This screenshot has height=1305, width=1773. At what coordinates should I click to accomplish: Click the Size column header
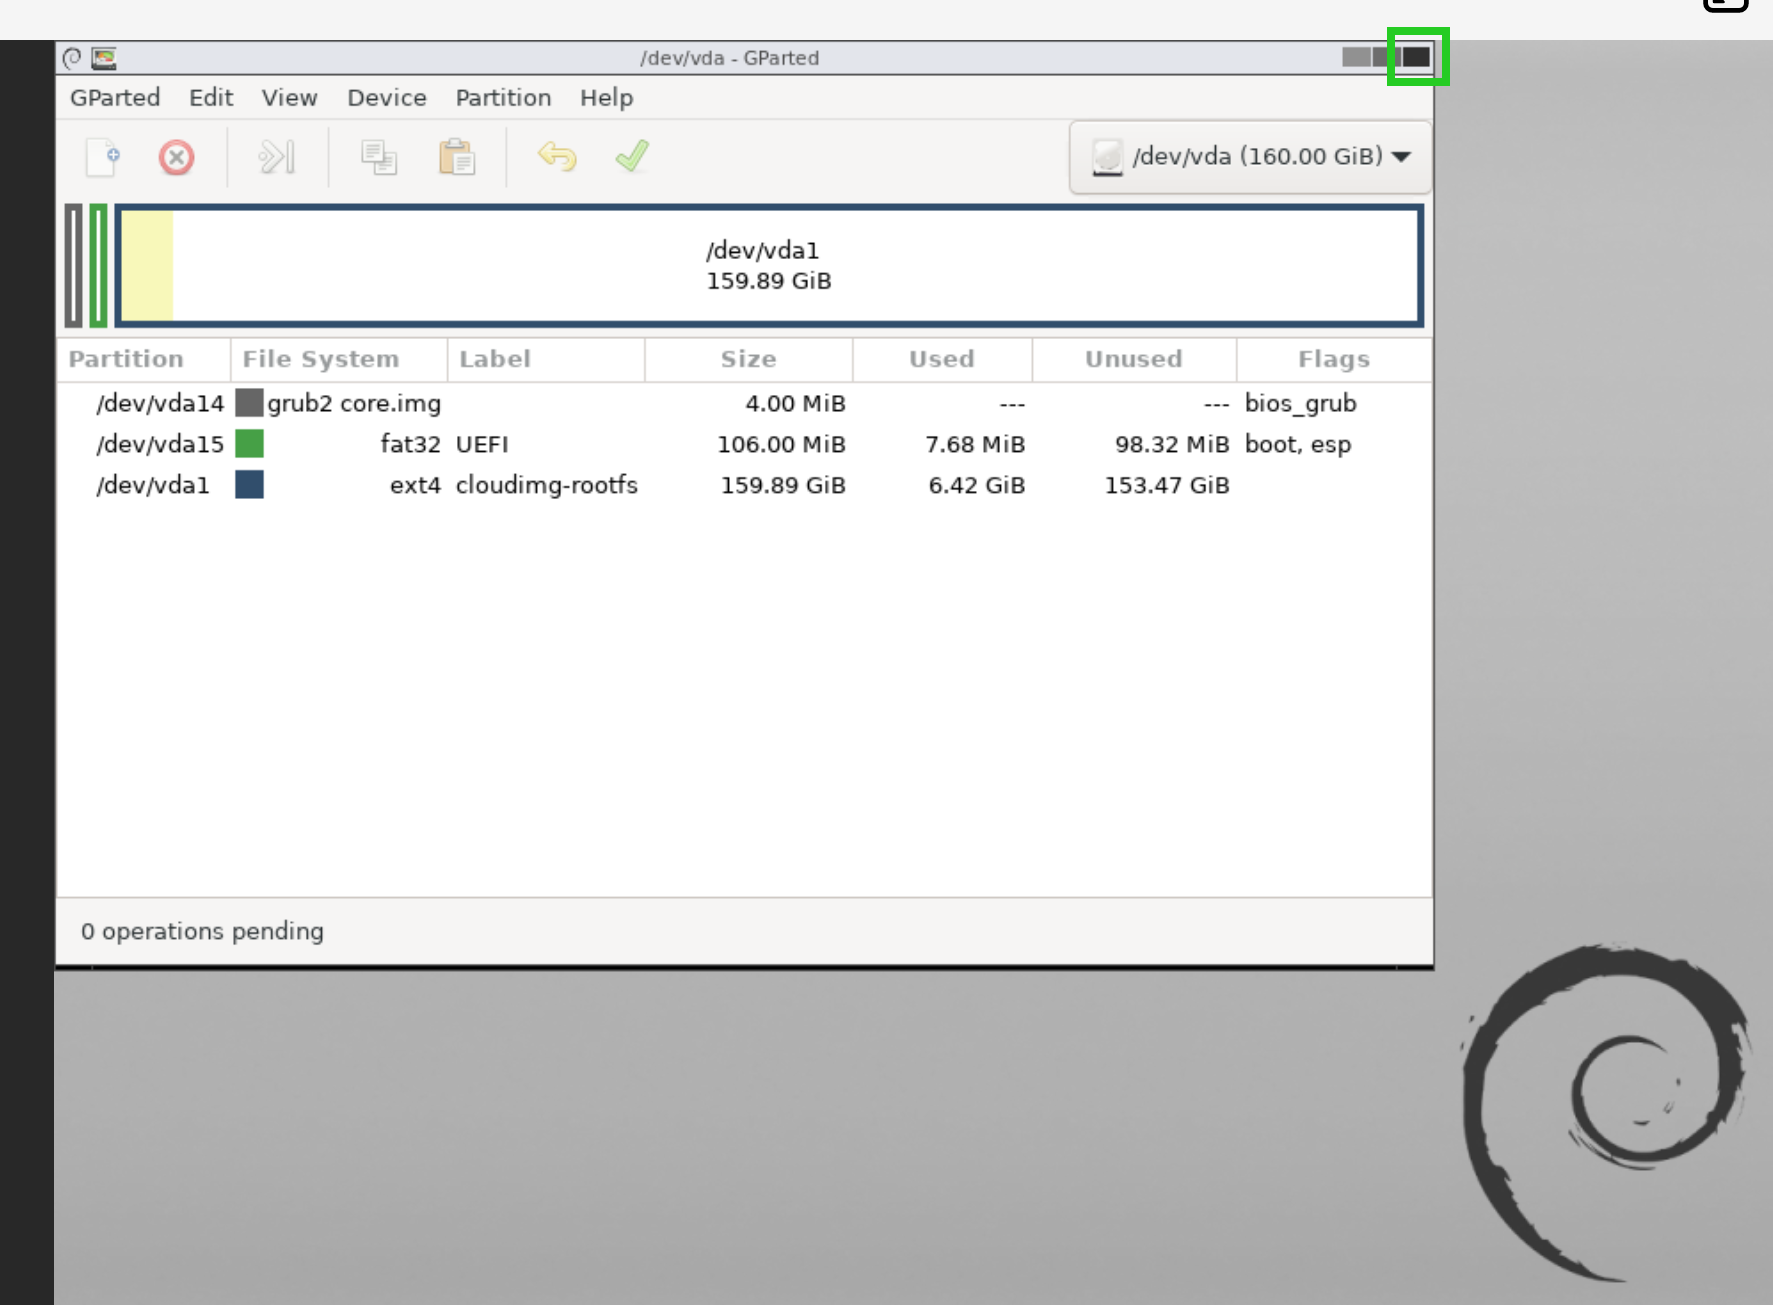click(x=748, y=359)
